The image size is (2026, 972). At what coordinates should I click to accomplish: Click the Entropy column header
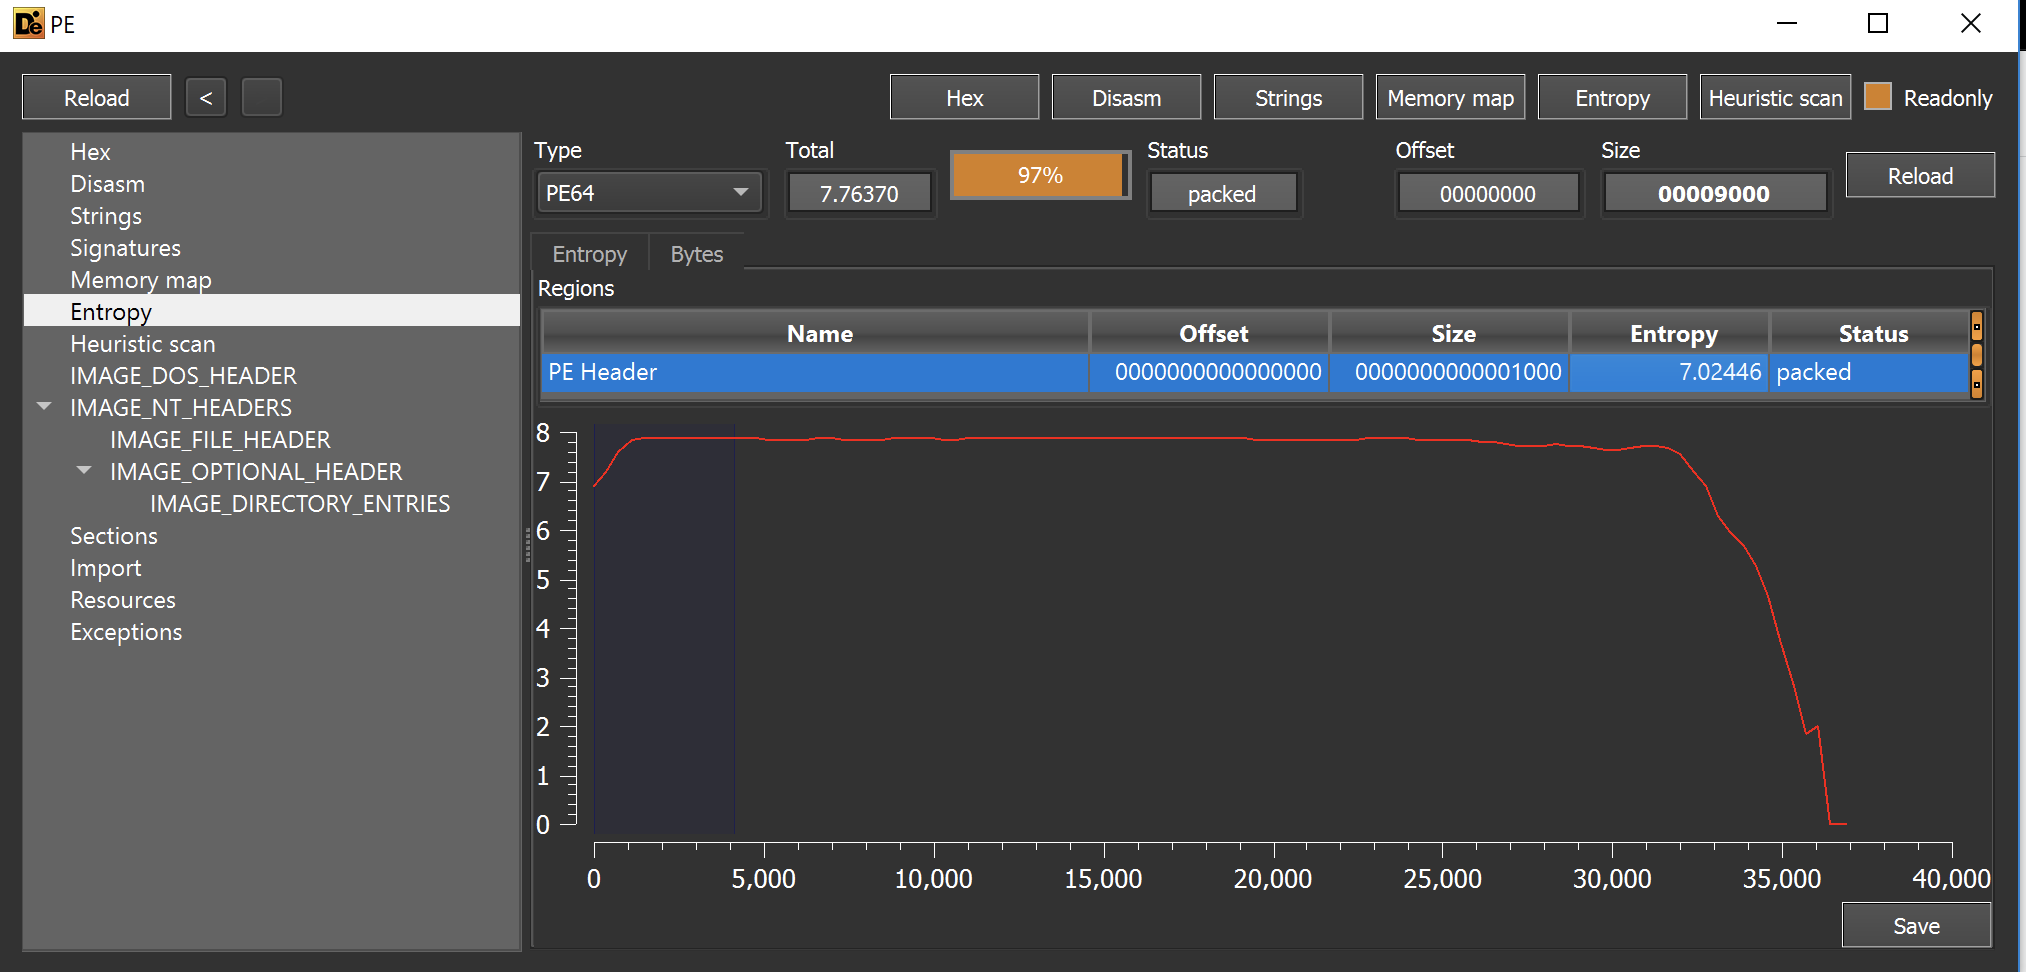1670,334
